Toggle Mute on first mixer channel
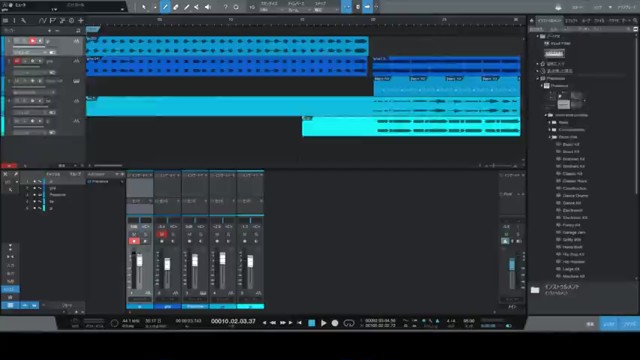Viewport: 640px width, 360px height. coord(134,234)
